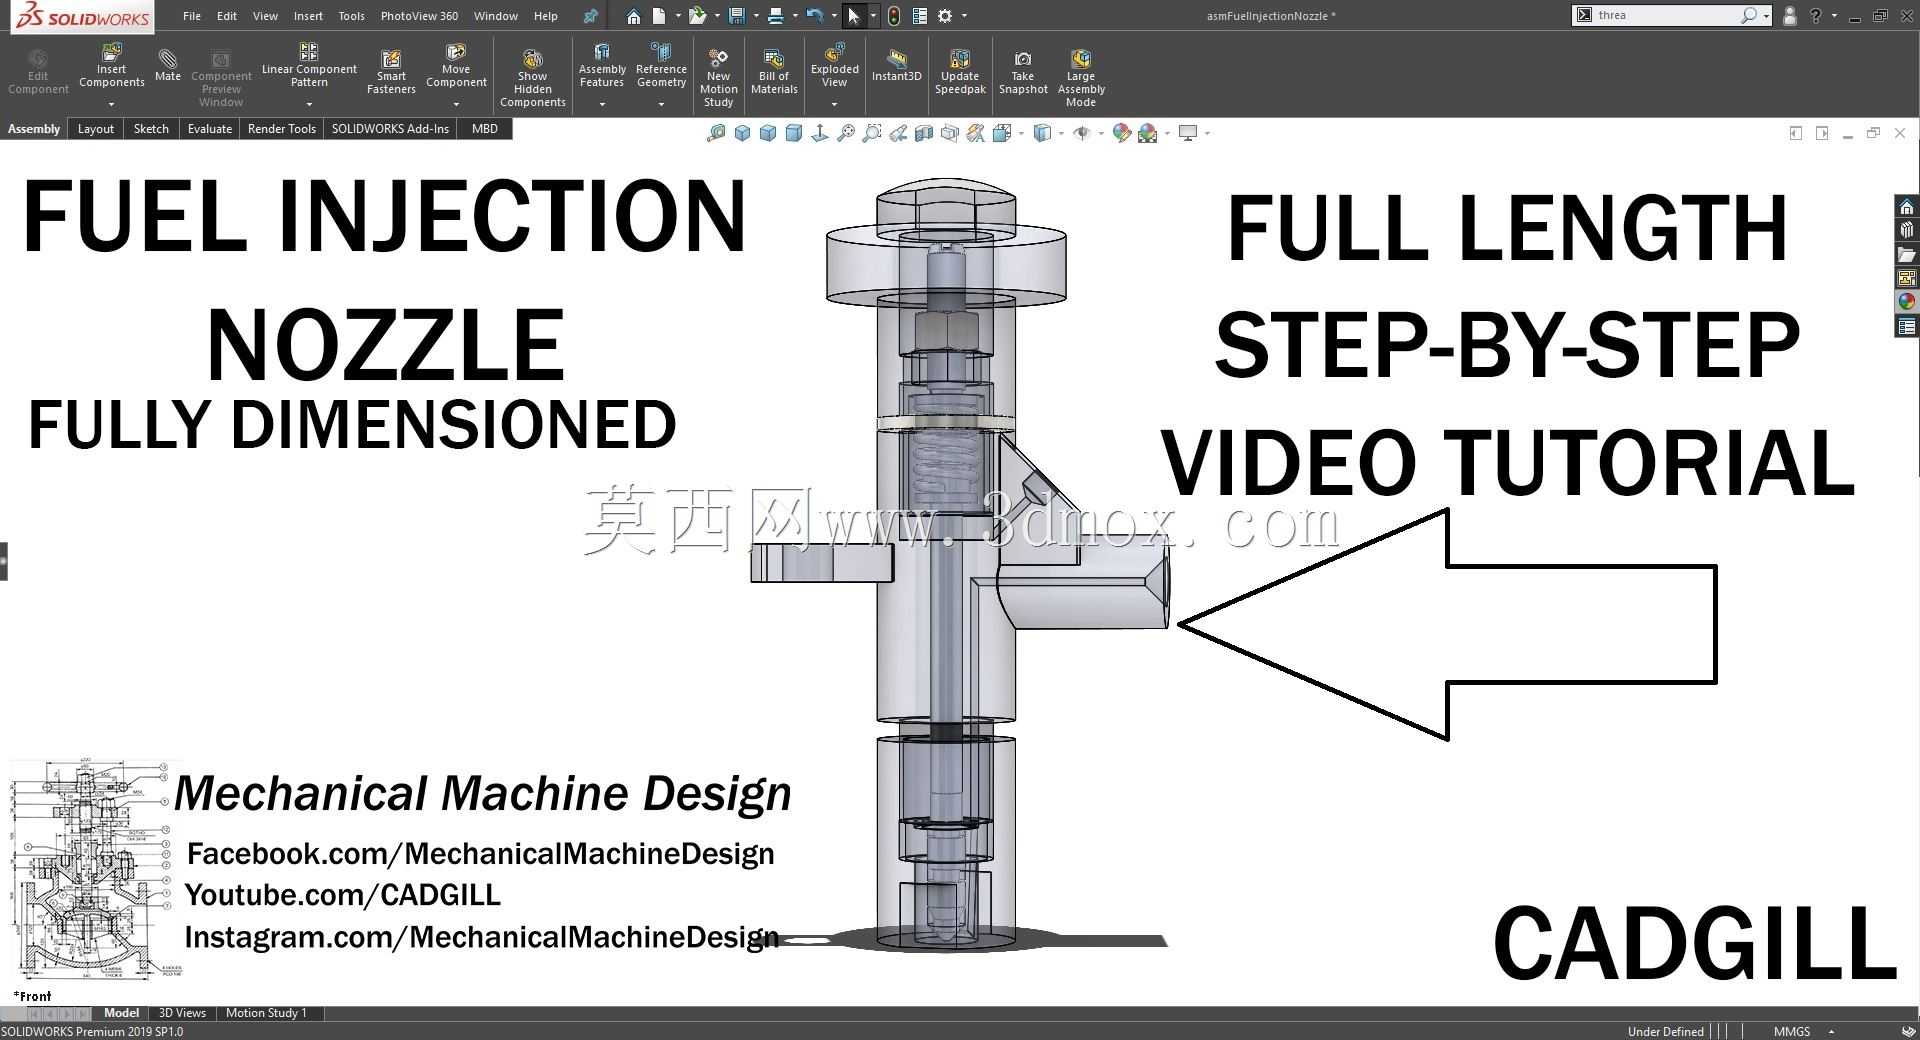Viewport: 1920px width, 1040px height.
Task: Click the user login icon
Action: click(1790, 16)
